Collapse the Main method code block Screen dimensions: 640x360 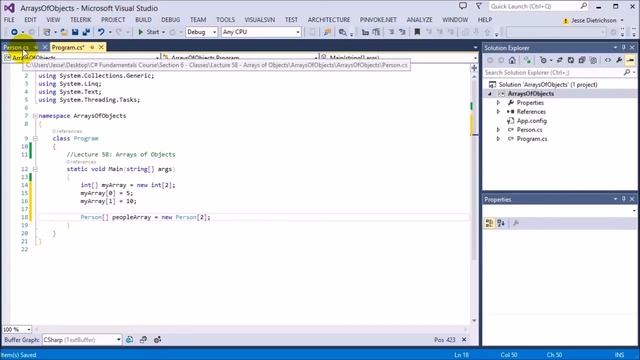35,169
